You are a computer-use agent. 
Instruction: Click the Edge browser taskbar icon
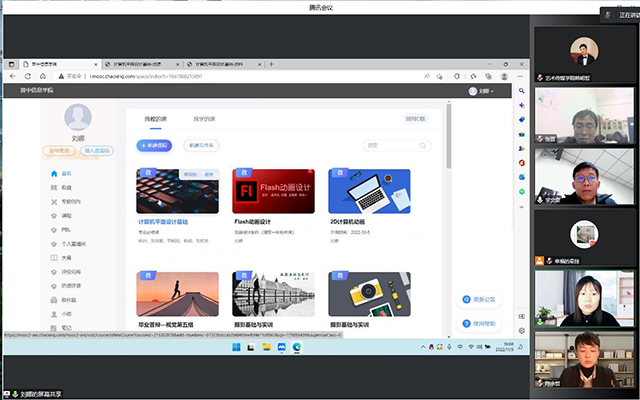pos(297,347)
